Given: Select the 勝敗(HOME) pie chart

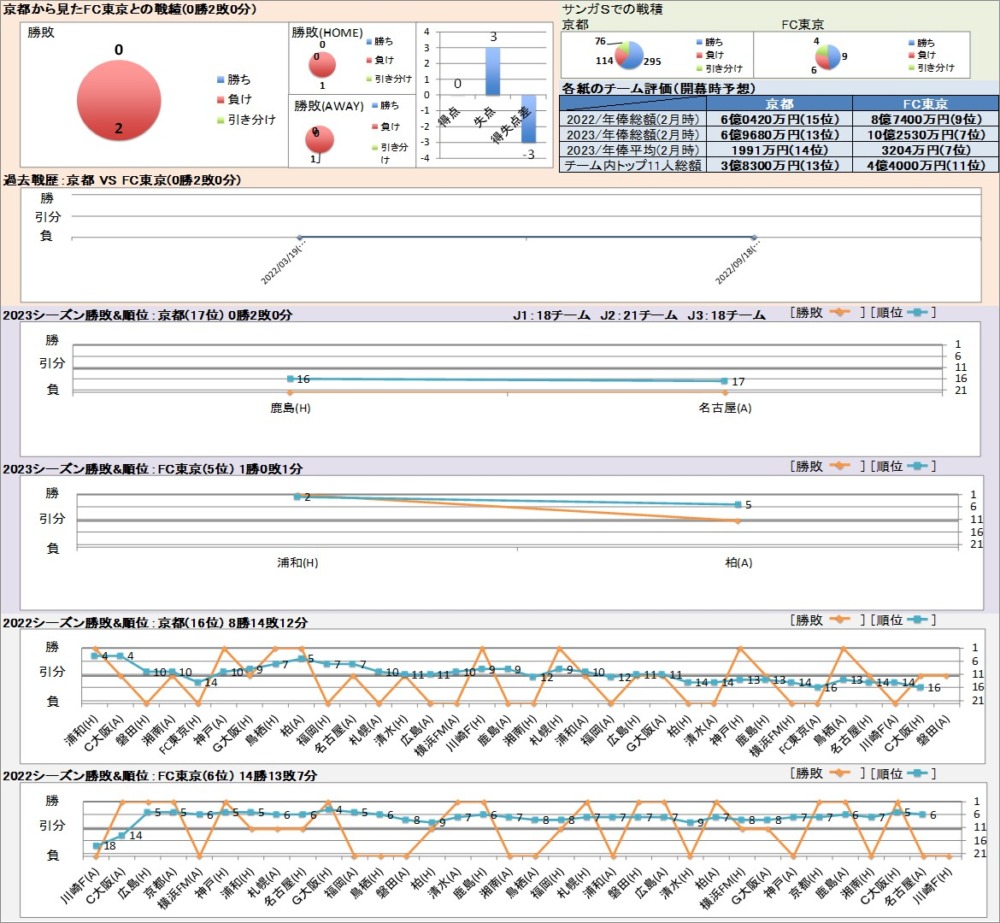Looking at the screenshot, I should [322, 64].
